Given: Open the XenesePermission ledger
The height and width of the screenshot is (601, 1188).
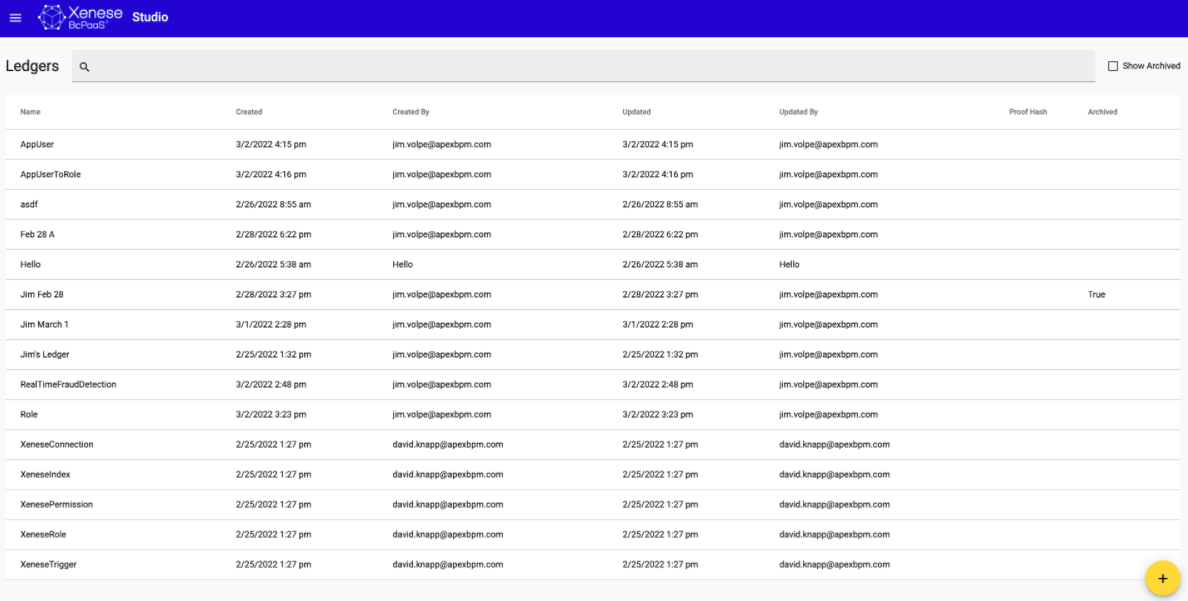Looking at the screenshot, I should pyautogui.click(x=57, y=505).
